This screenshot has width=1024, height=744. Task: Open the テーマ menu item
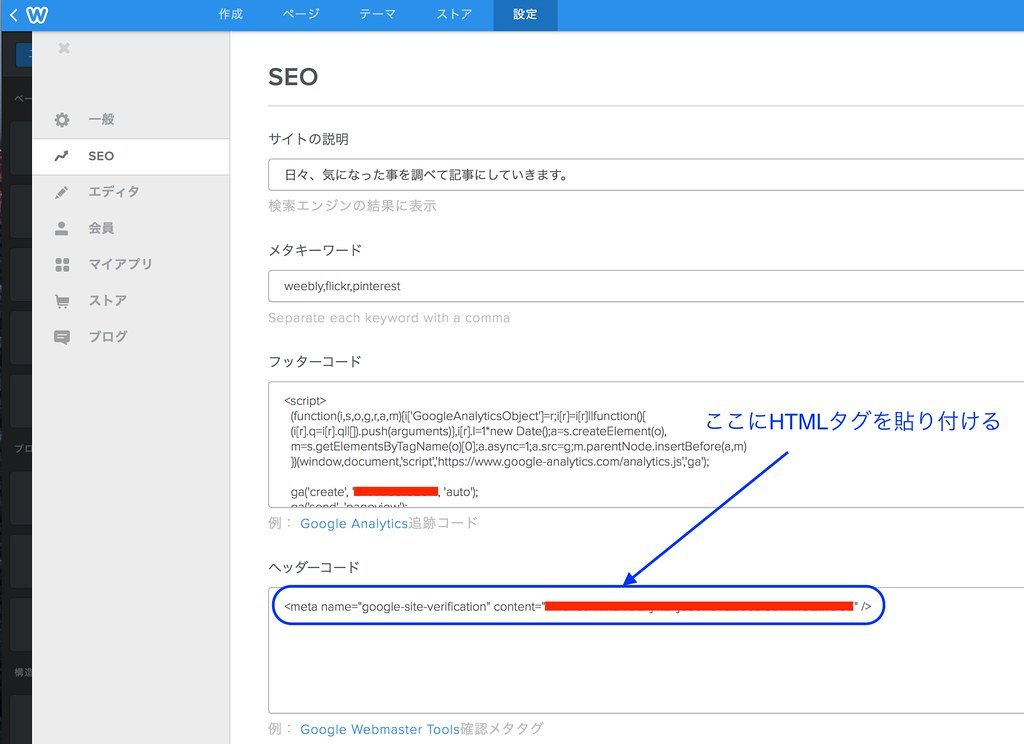point(377,14)
